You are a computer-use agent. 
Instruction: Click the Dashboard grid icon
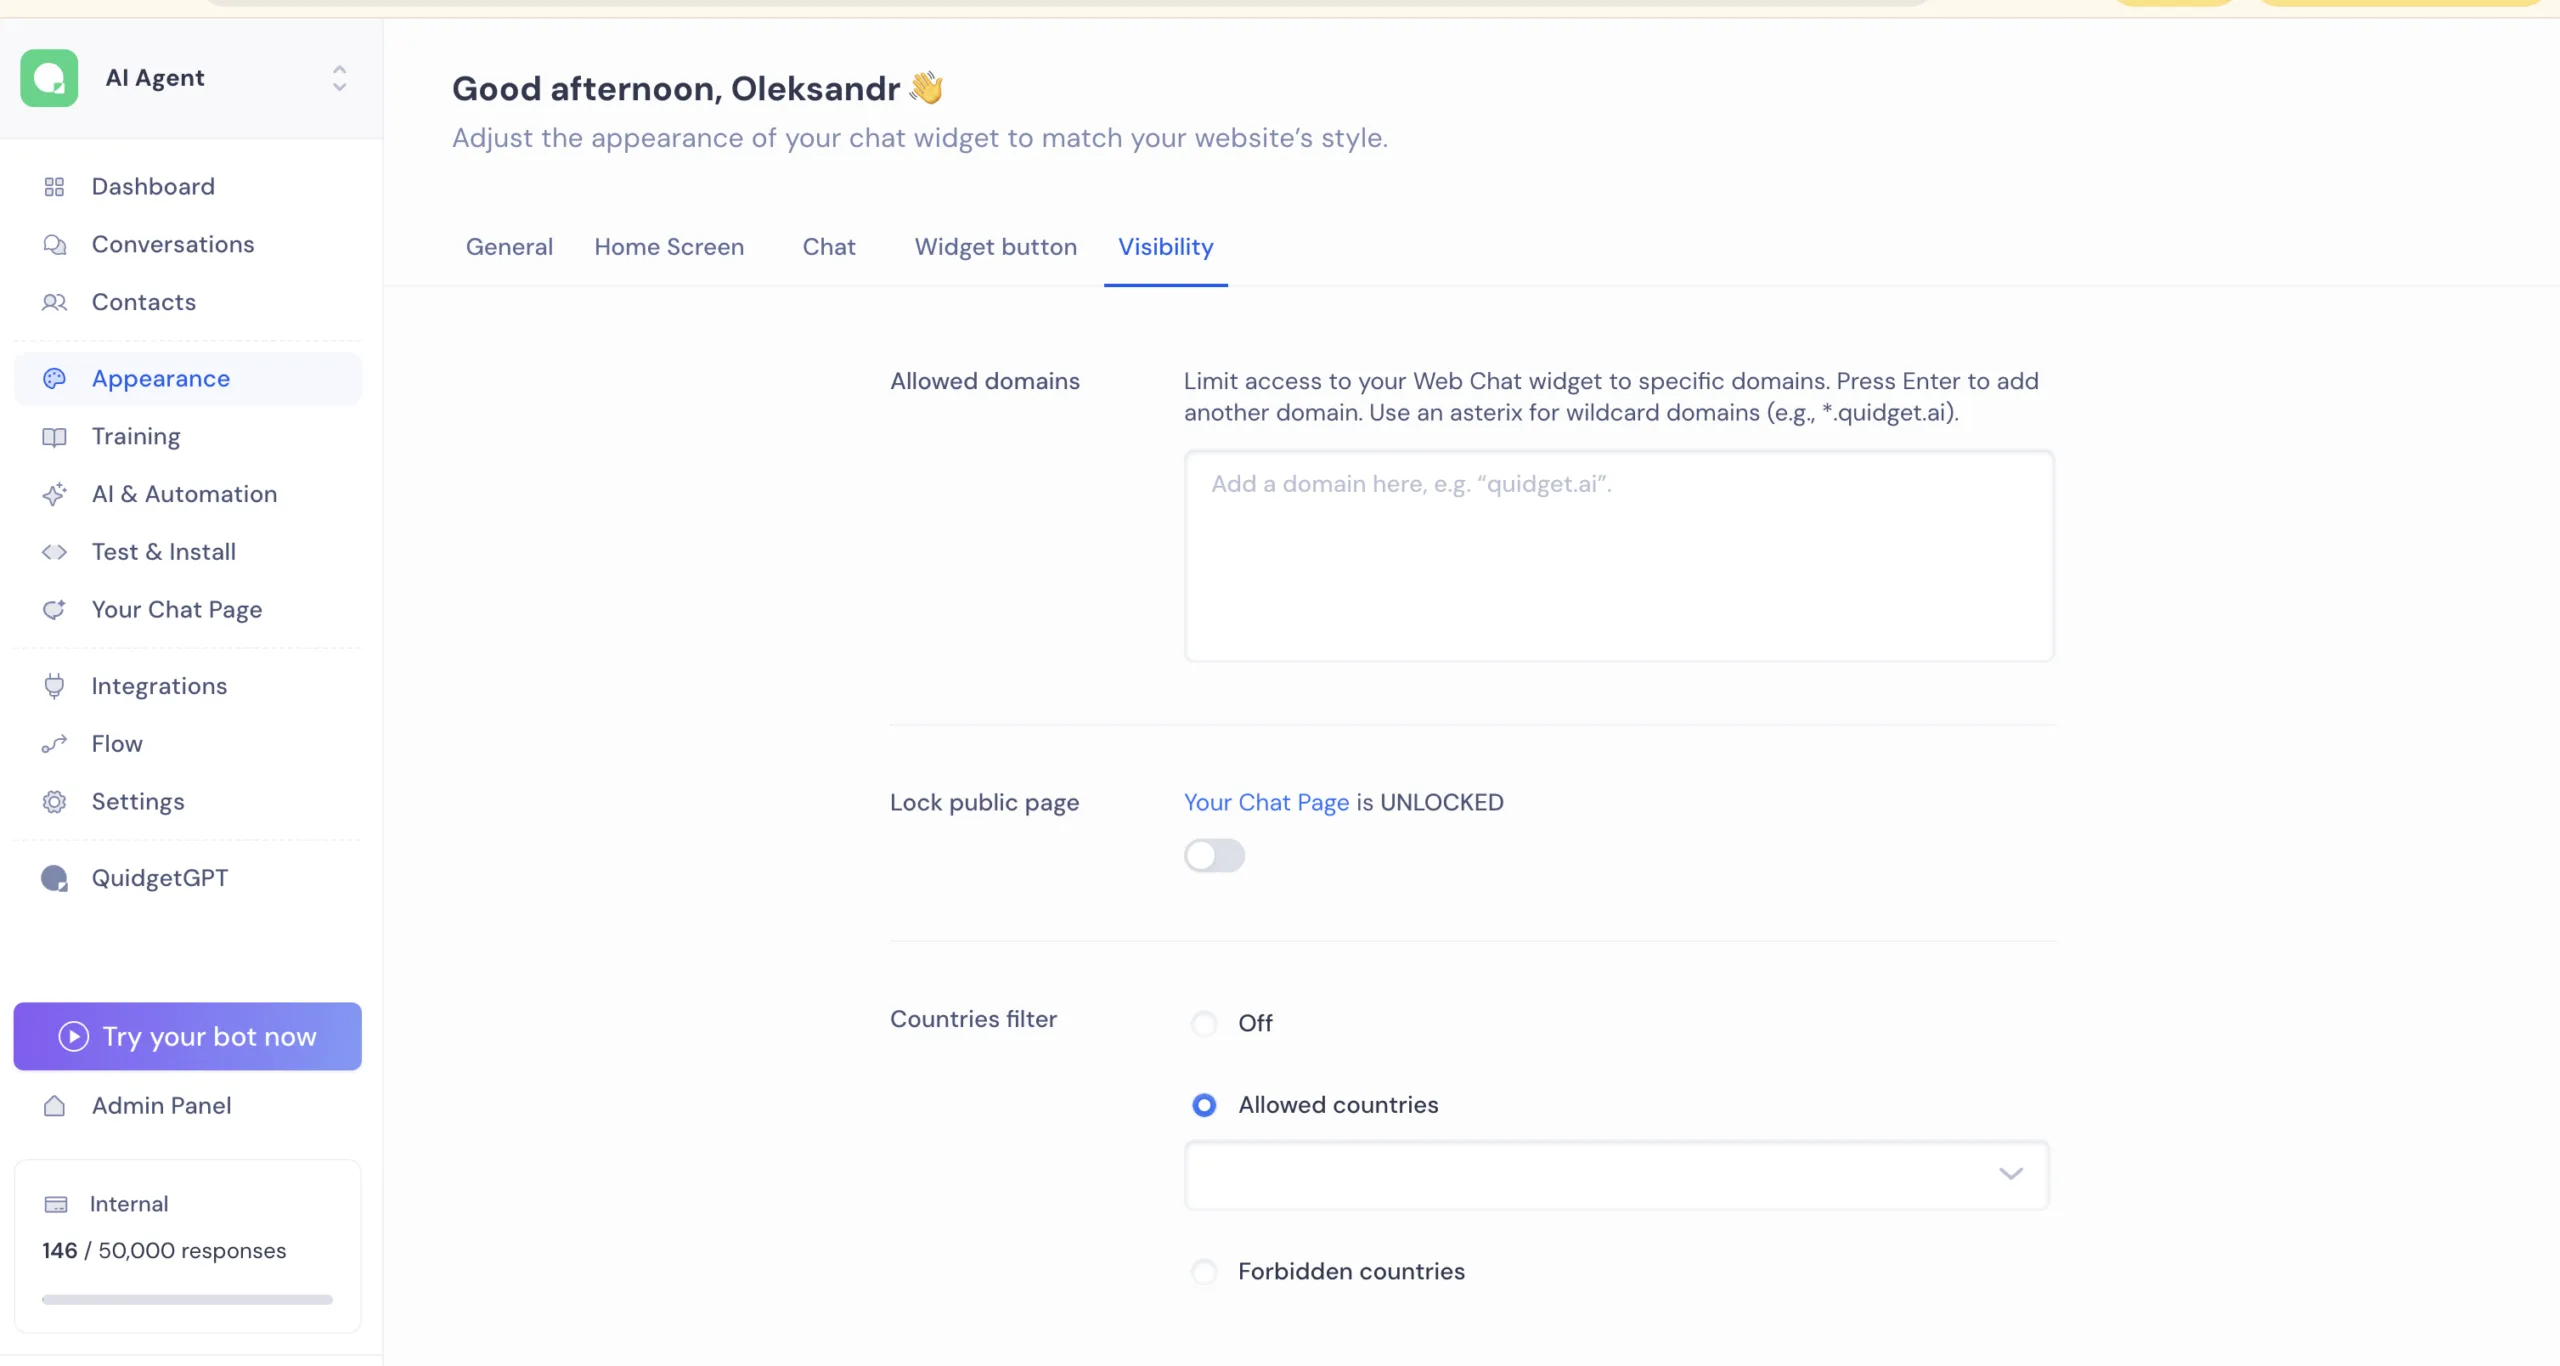(54, 187)
